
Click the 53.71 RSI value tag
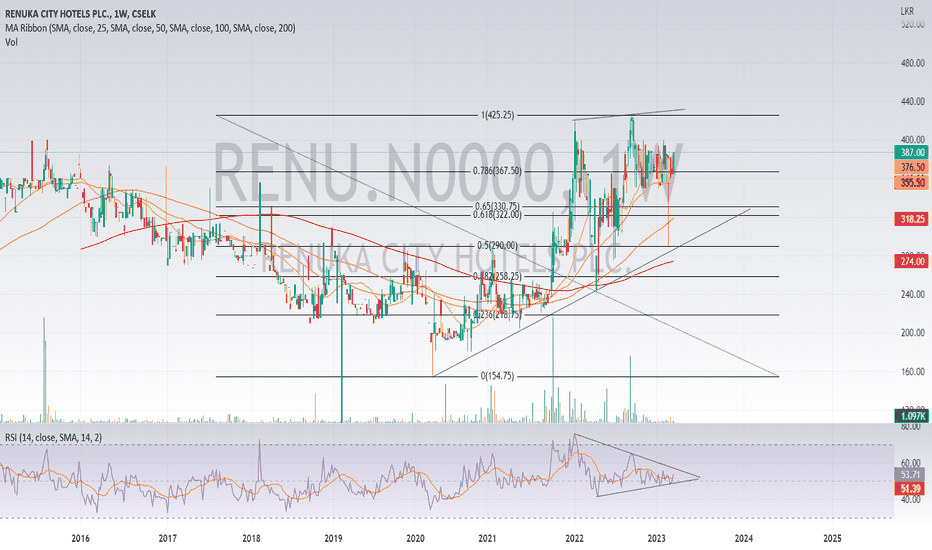[911, 474]
